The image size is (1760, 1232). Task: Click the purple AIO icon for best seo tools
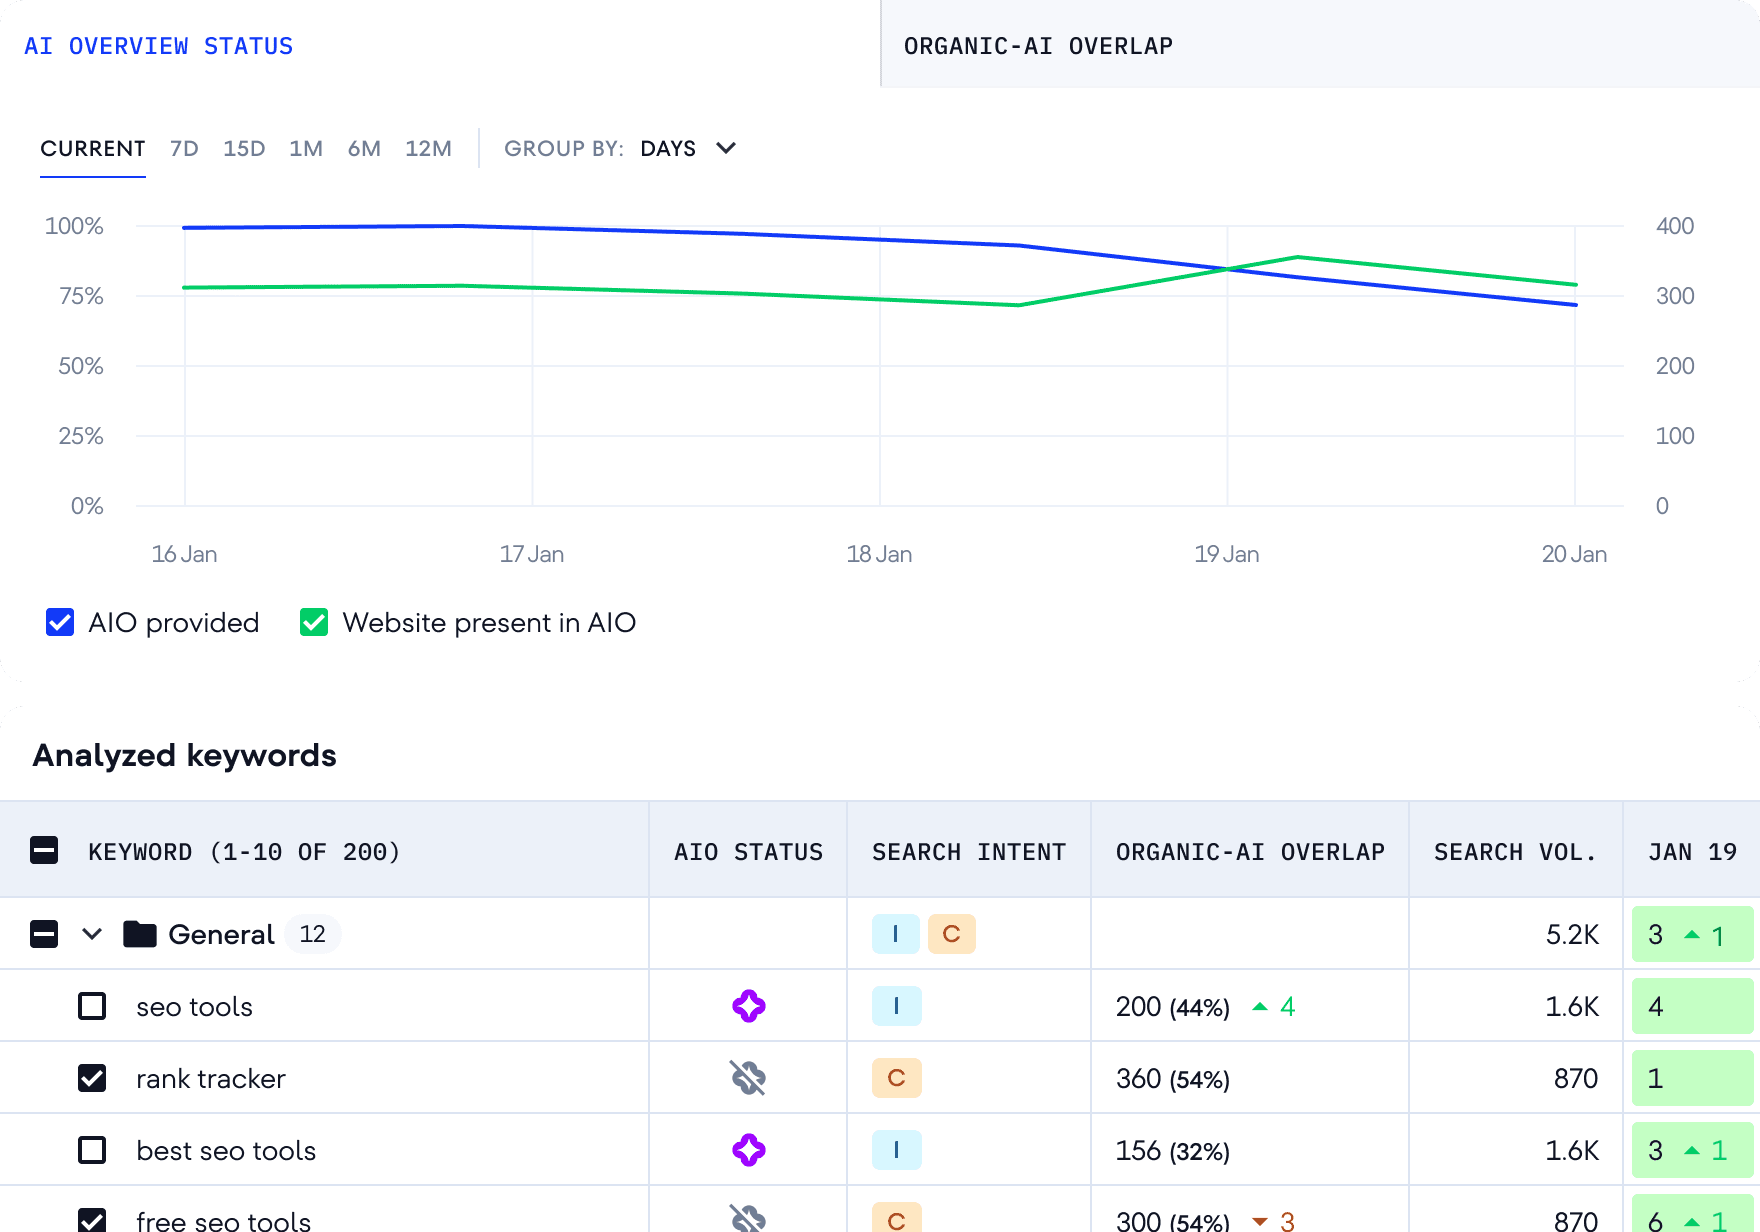748,1150
